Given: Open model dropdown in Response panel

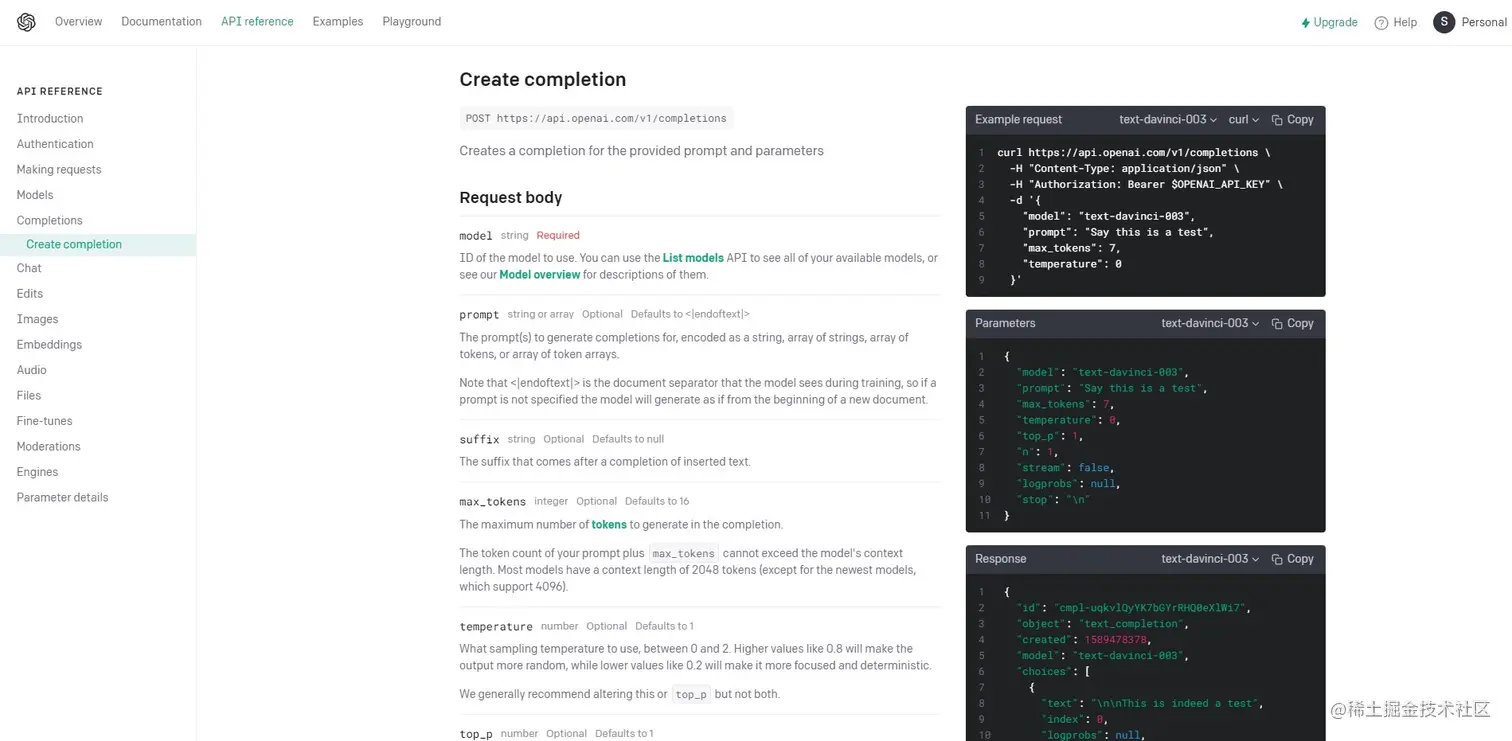Looking at the screenshot, I should [1210, 559].
